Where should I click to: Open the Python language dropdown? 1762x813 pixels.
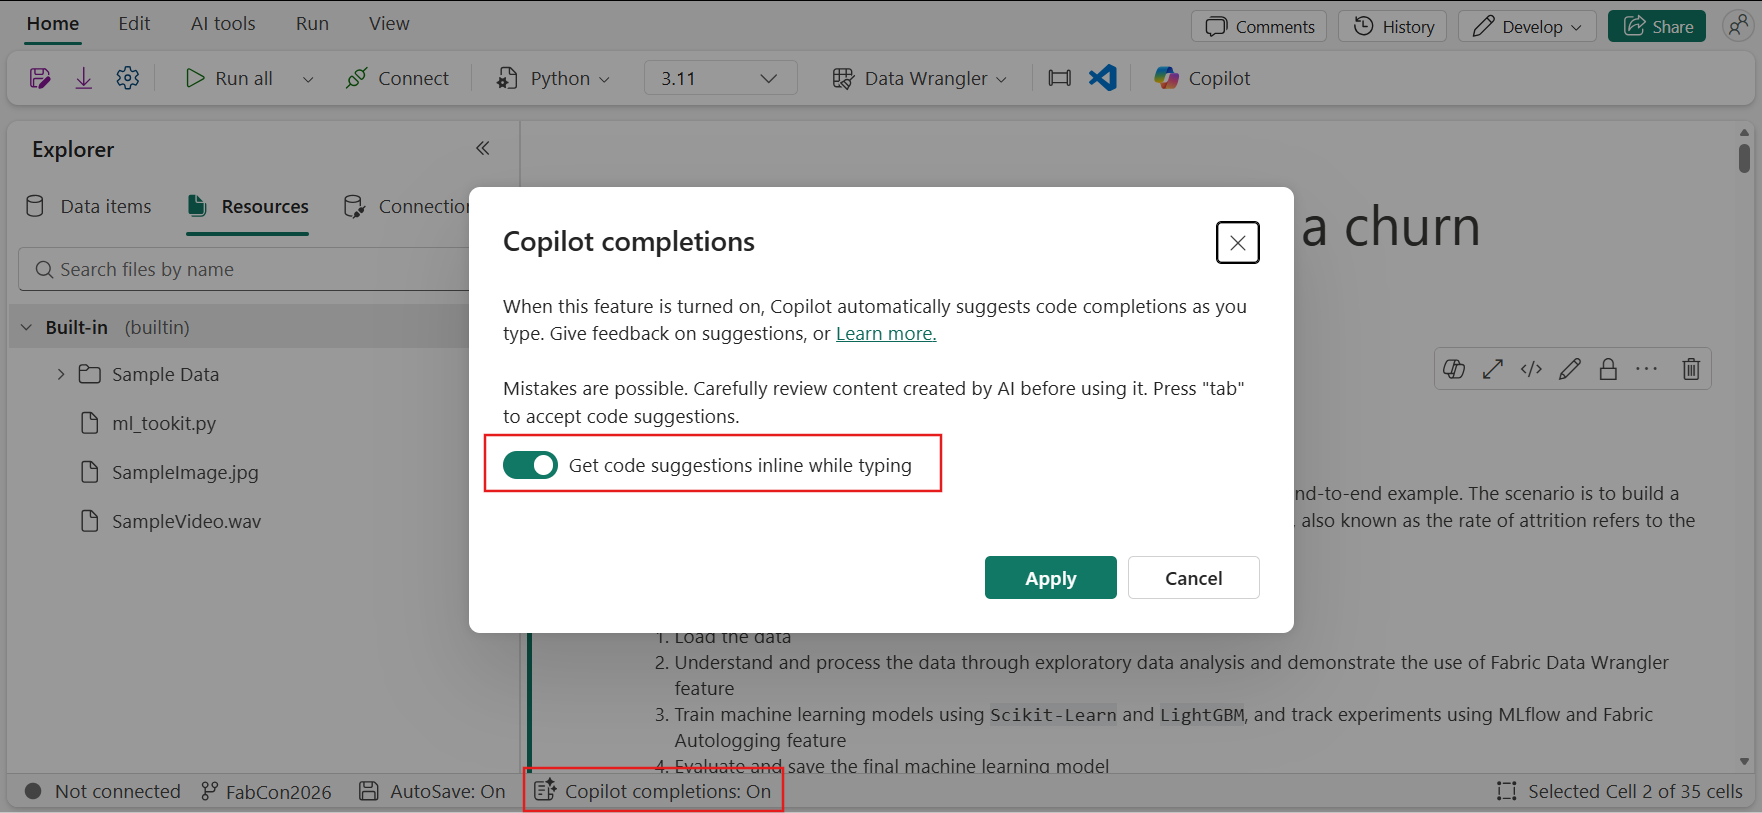[553, 78]
